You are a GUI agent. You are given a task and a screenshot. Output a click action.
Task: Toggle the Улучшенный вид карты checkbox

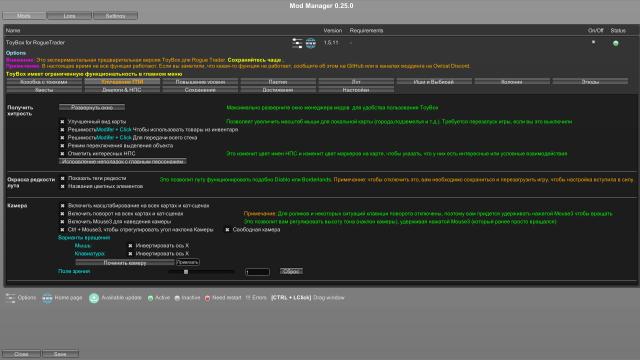pyautogui.click(x=62, y=122)
